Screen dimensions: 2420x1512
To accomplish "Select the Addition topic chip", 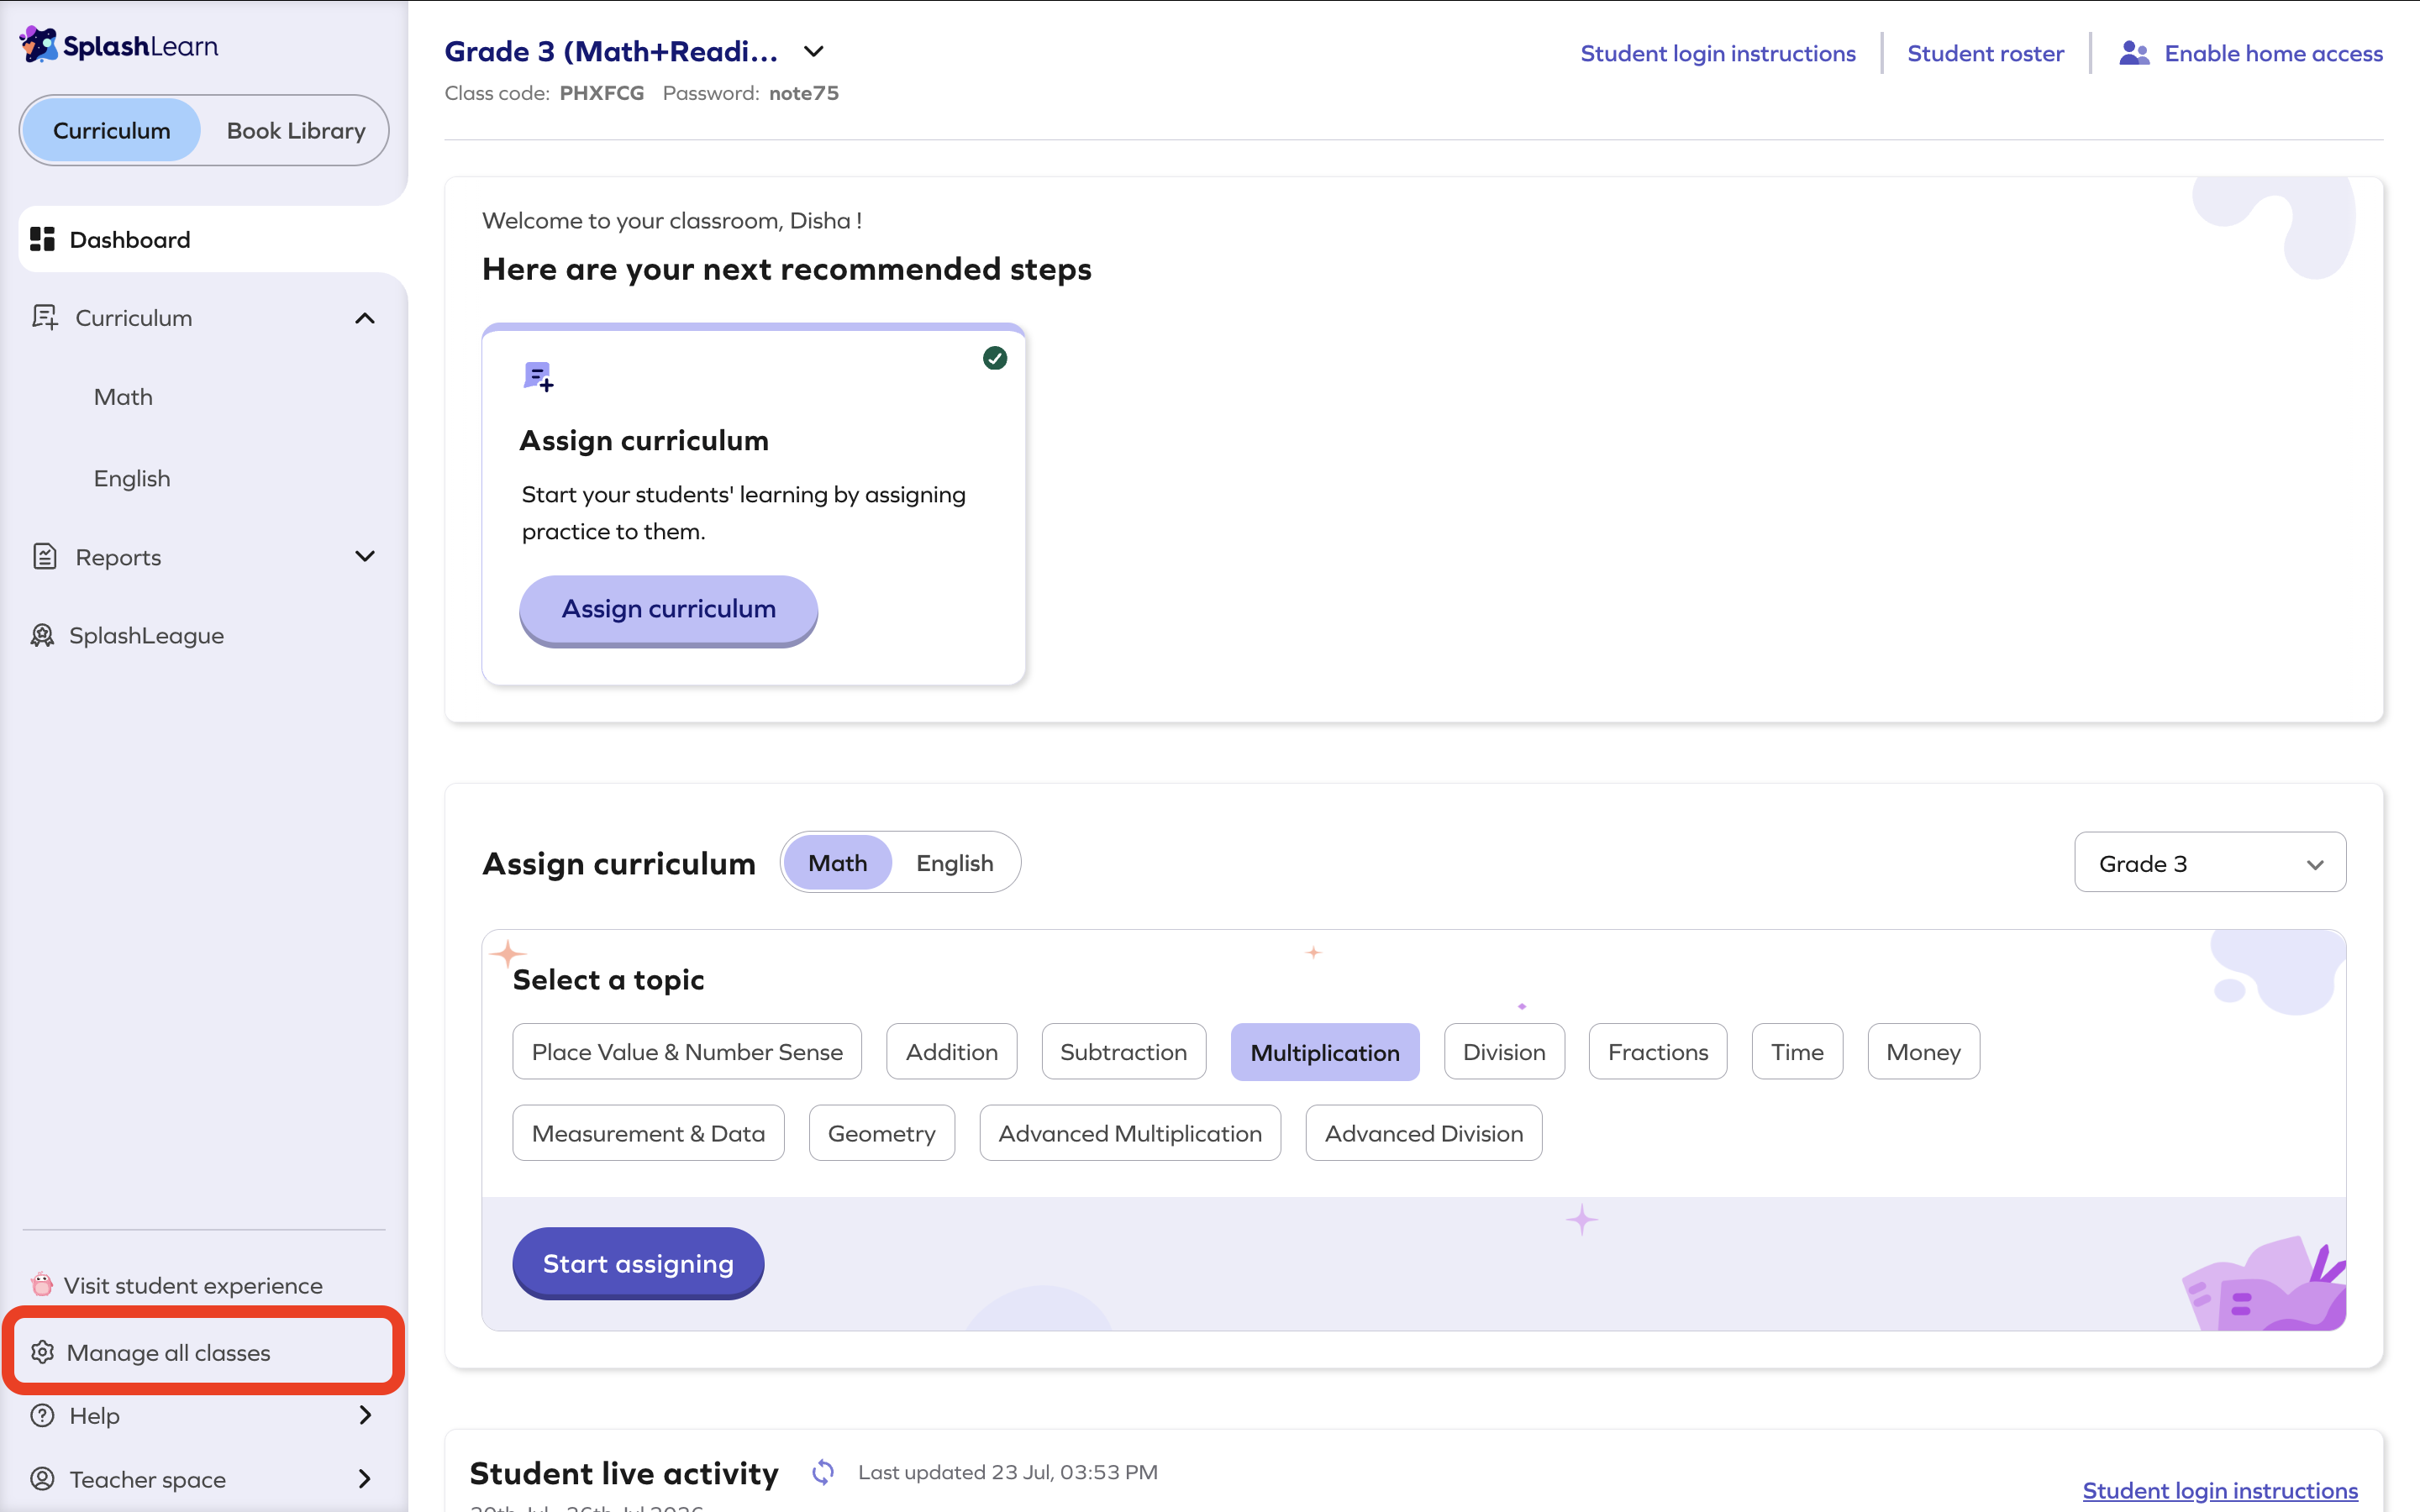I will pos(952,1052).
